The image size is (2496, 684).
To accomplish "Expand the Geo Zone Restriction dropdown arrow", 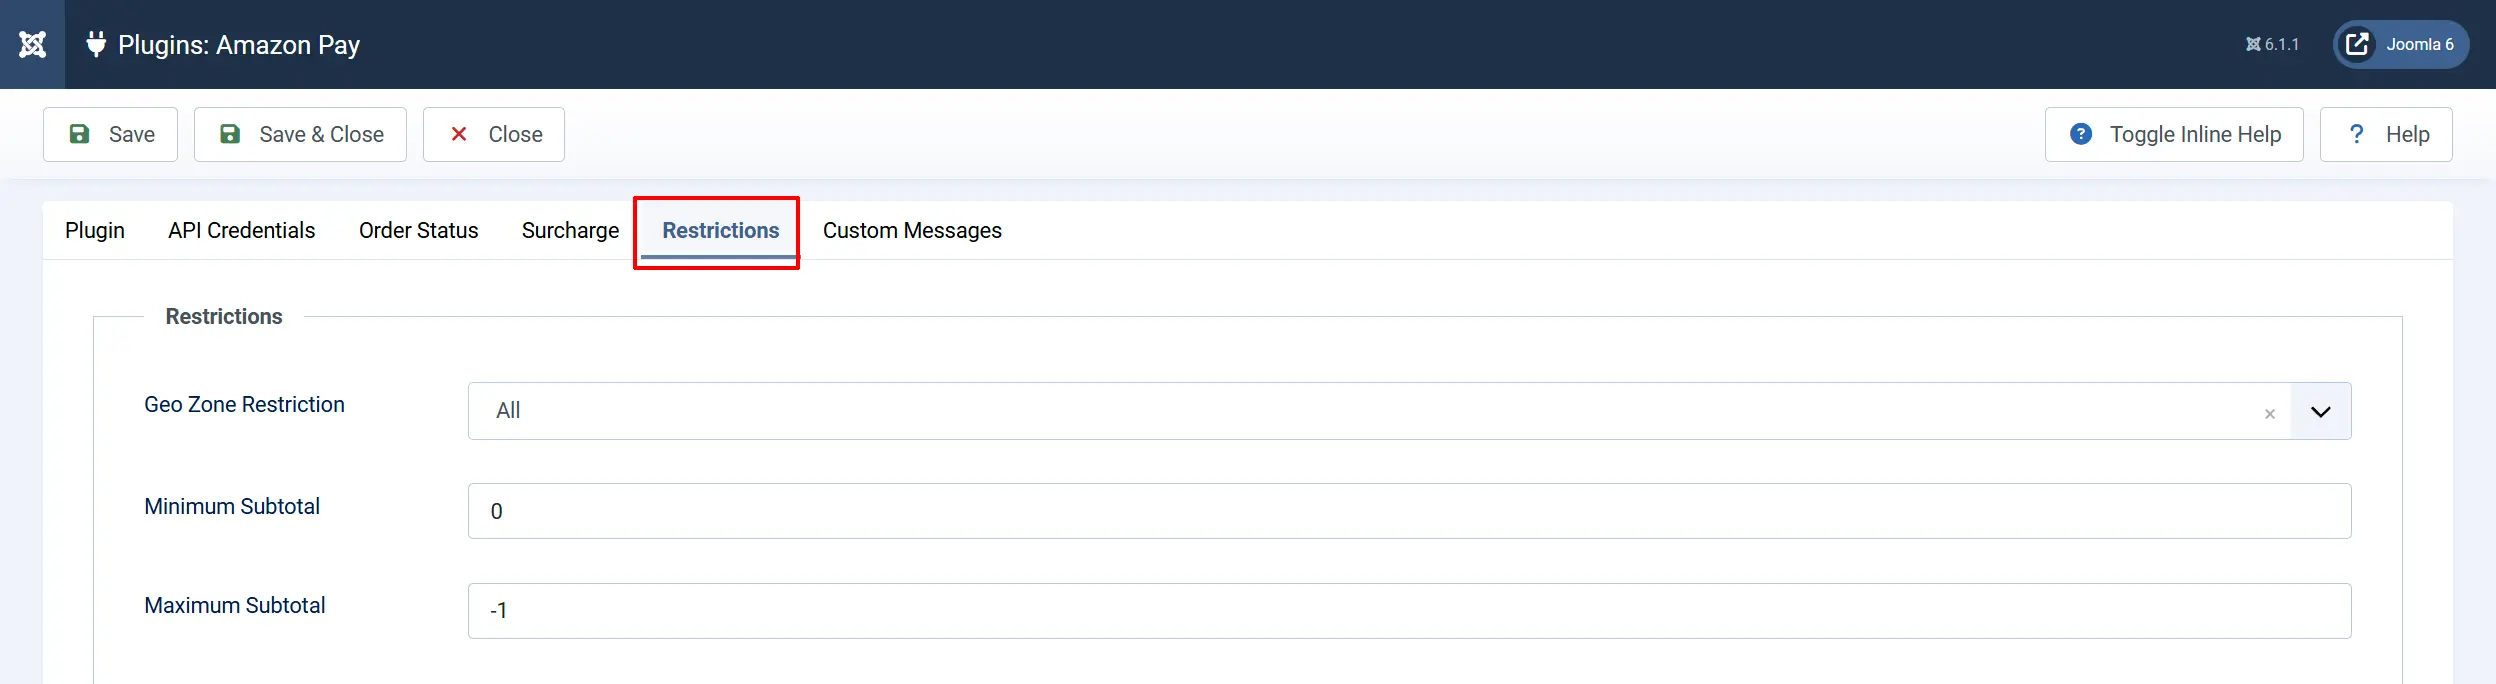I will tap(2321, 411).
